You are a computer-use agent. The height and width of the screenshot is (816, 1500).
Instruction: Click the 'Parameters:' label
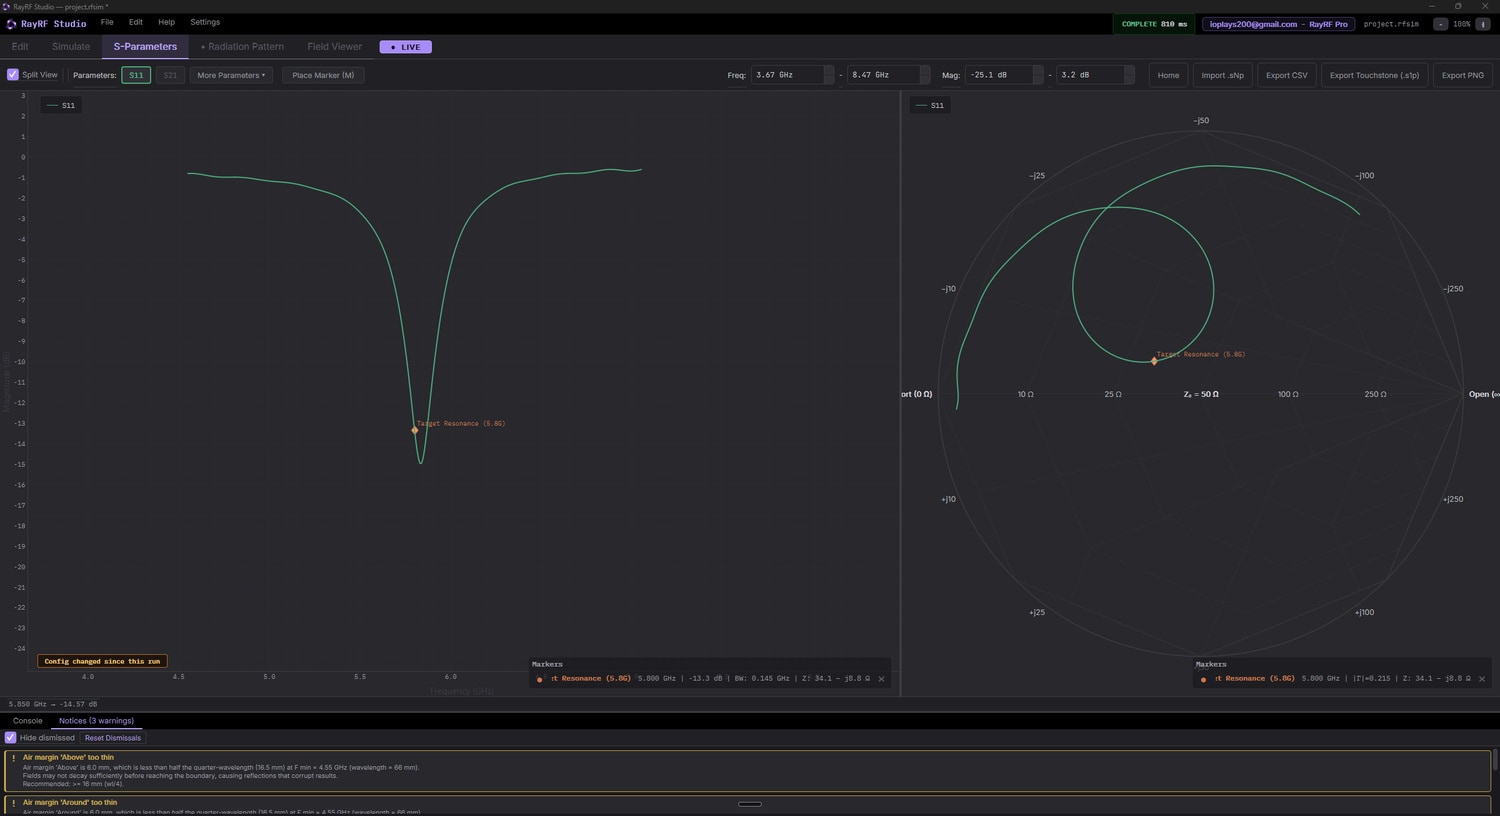(95, 75)
